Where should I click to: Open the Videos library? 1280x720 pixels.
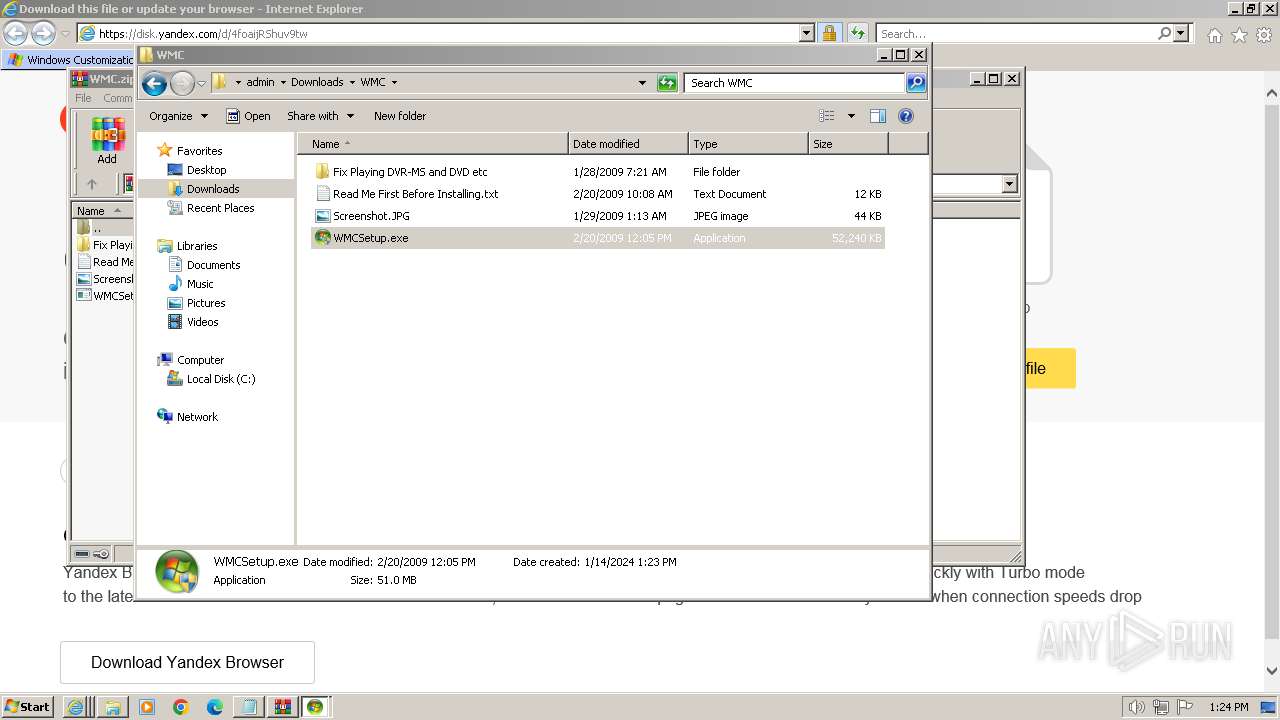click(202, 322)
